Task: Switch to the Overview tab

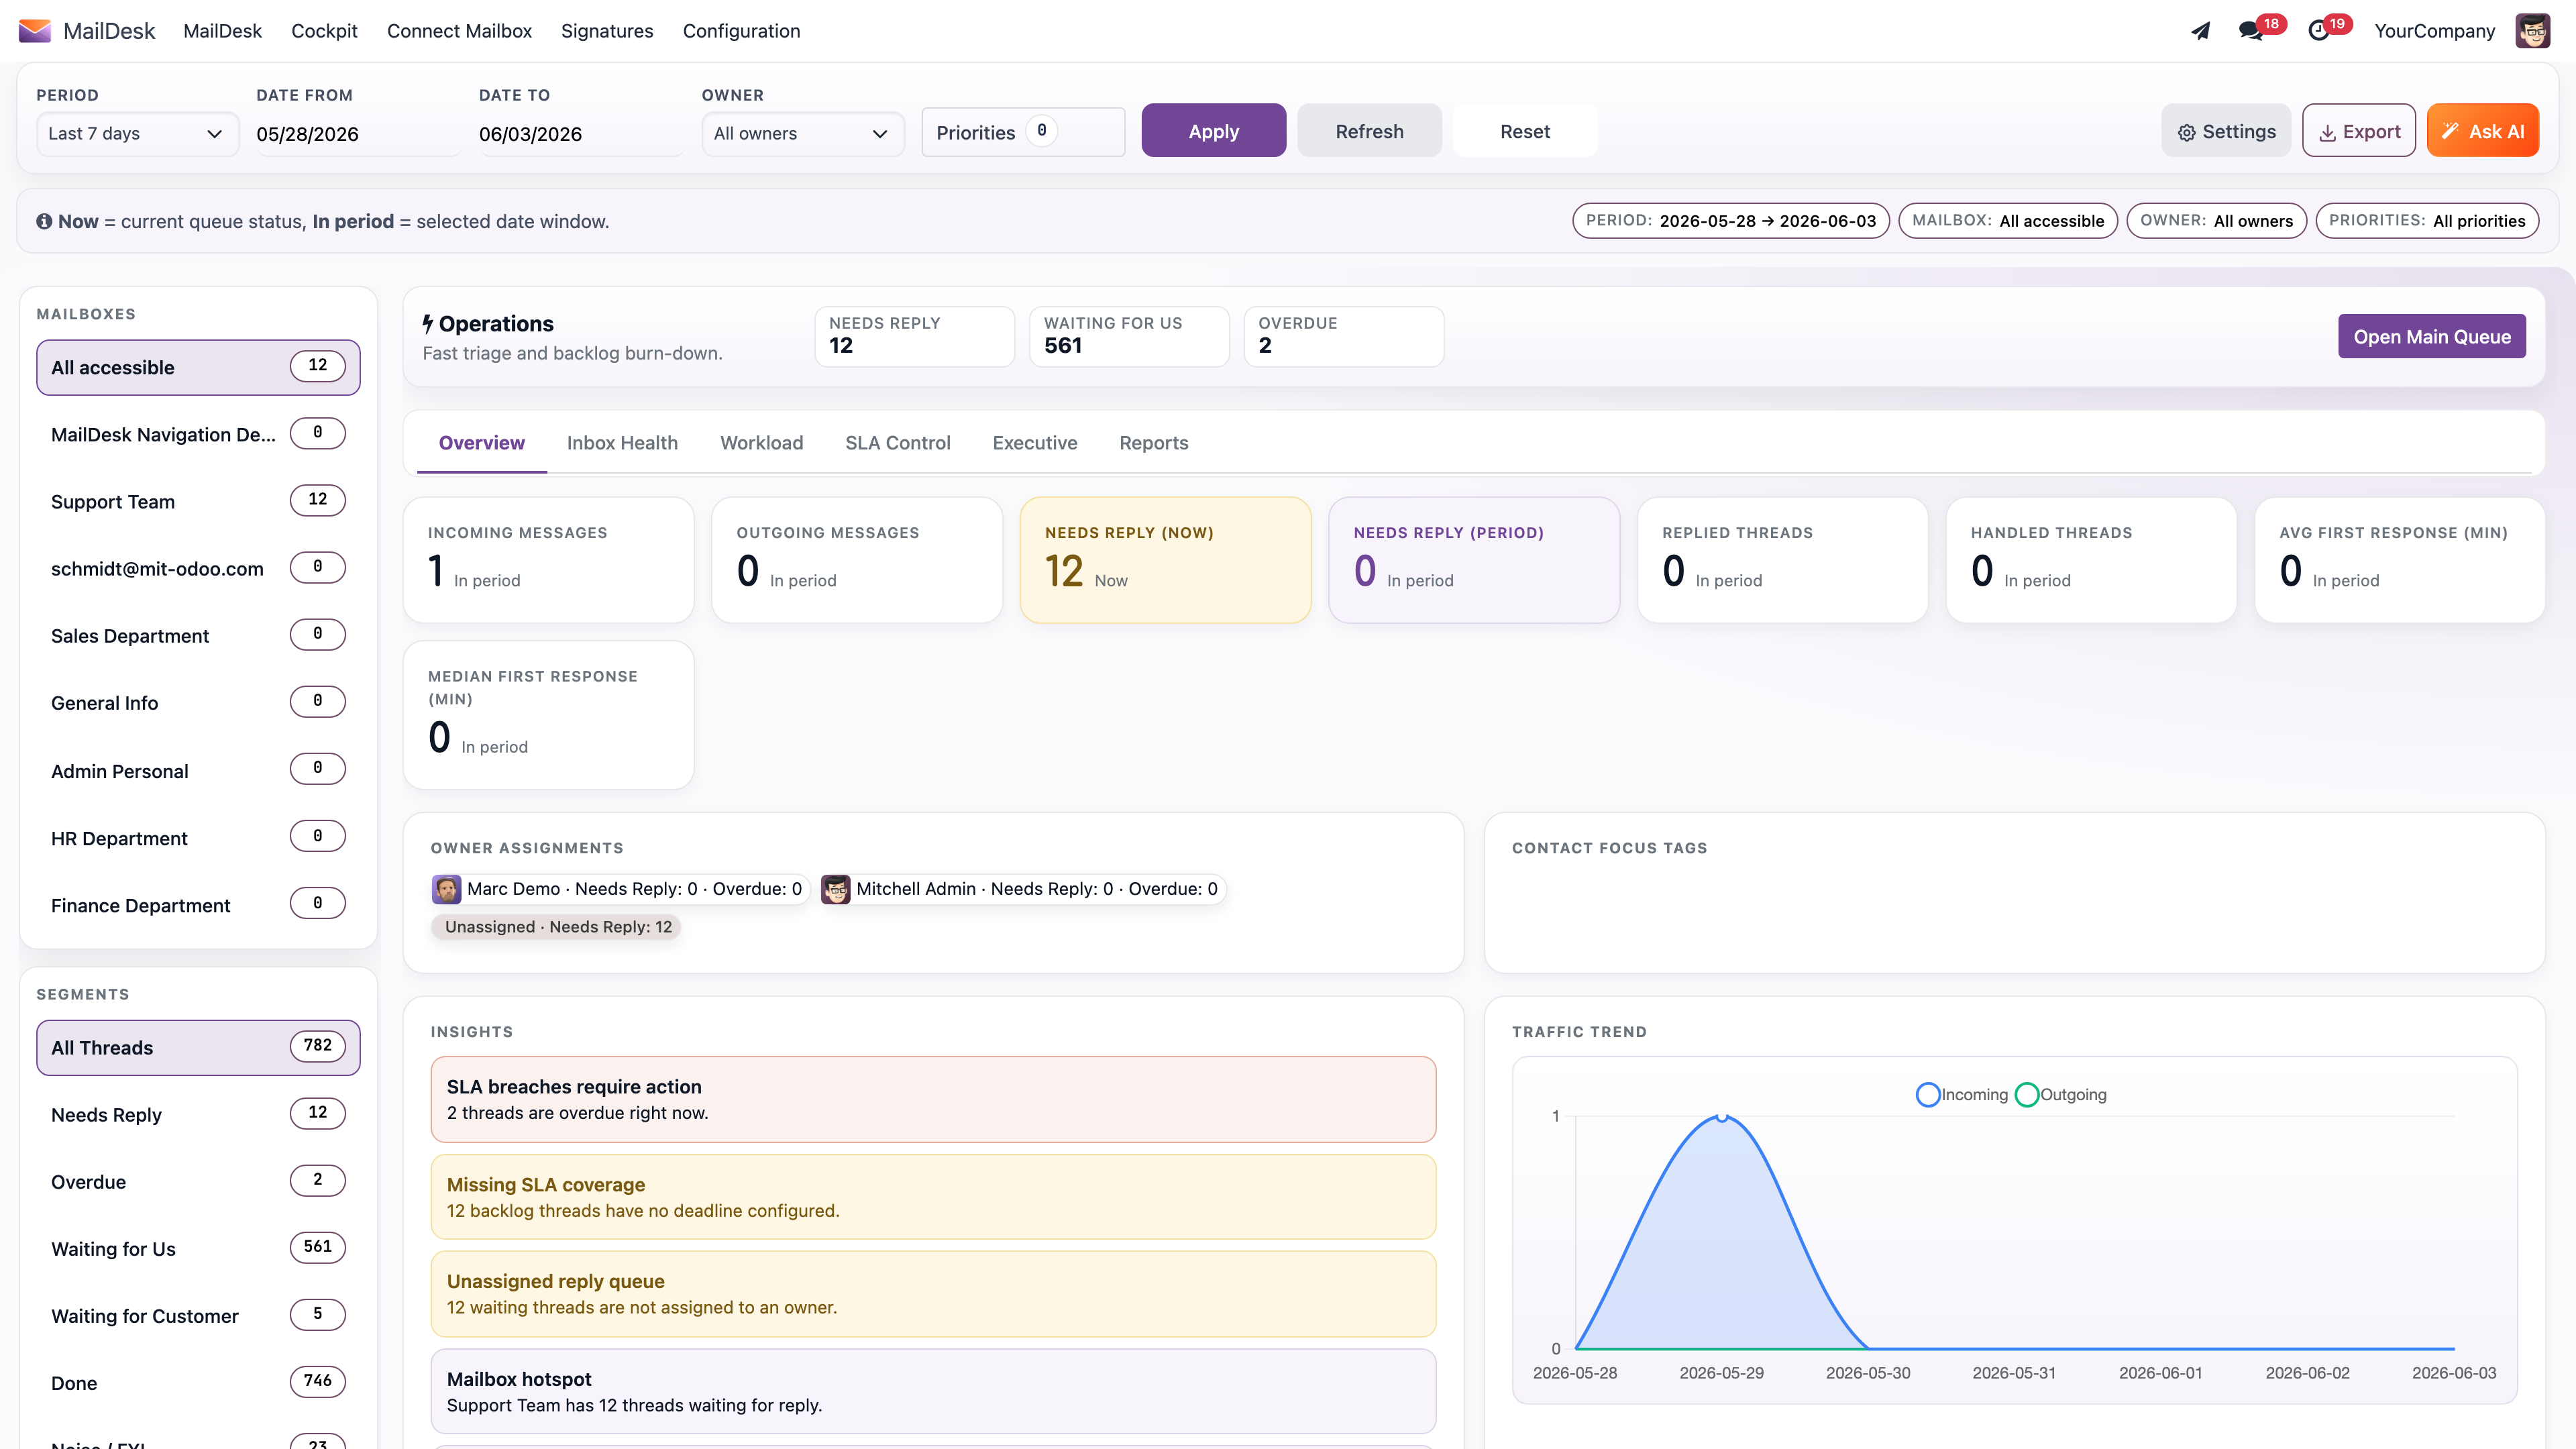Action: click(481, 443)
